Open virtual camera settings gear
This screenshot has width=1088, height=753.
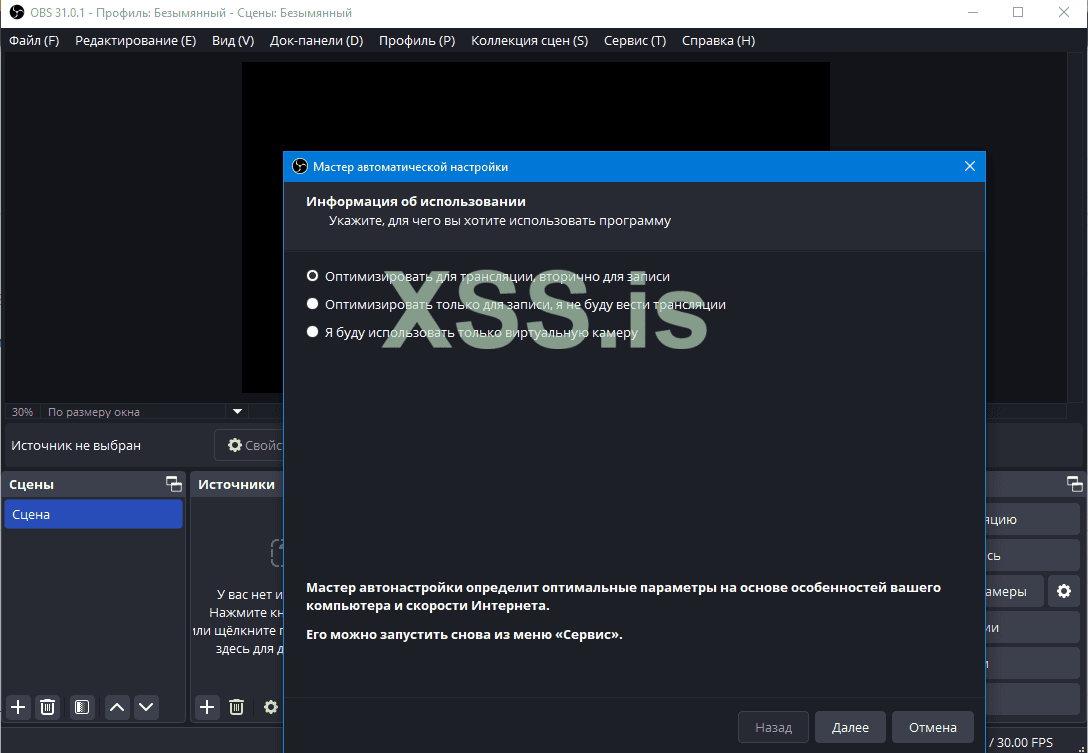coord(1064,591)
